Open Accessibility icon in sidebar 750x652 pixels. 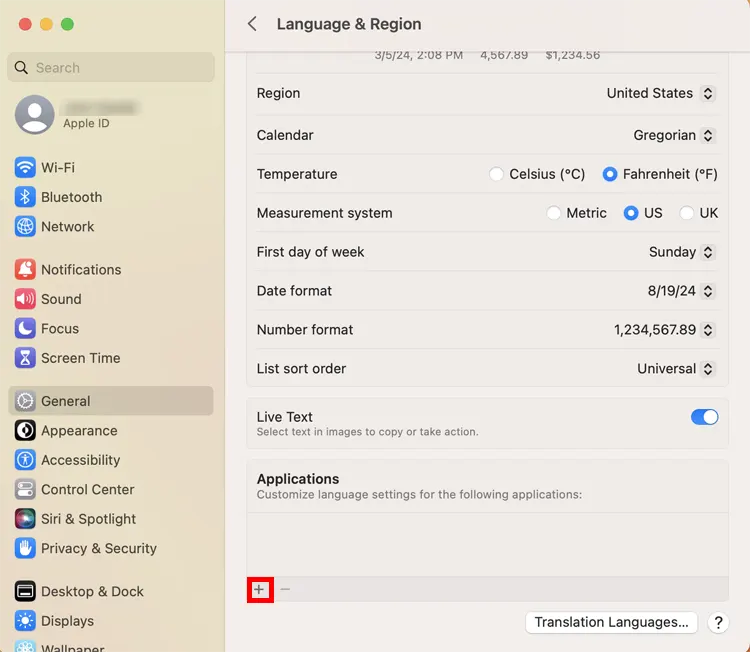[25, 460]
